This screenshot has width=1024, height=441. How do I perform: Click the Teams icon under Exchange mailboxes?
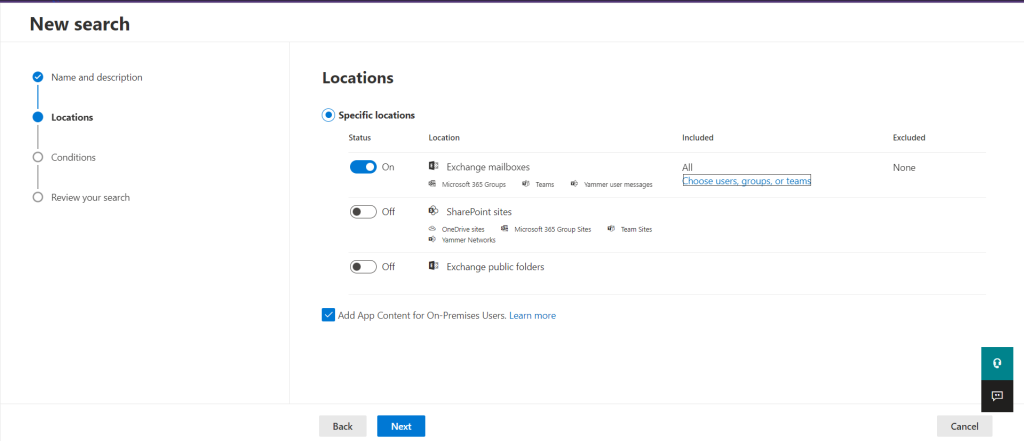tap(526, 184)
